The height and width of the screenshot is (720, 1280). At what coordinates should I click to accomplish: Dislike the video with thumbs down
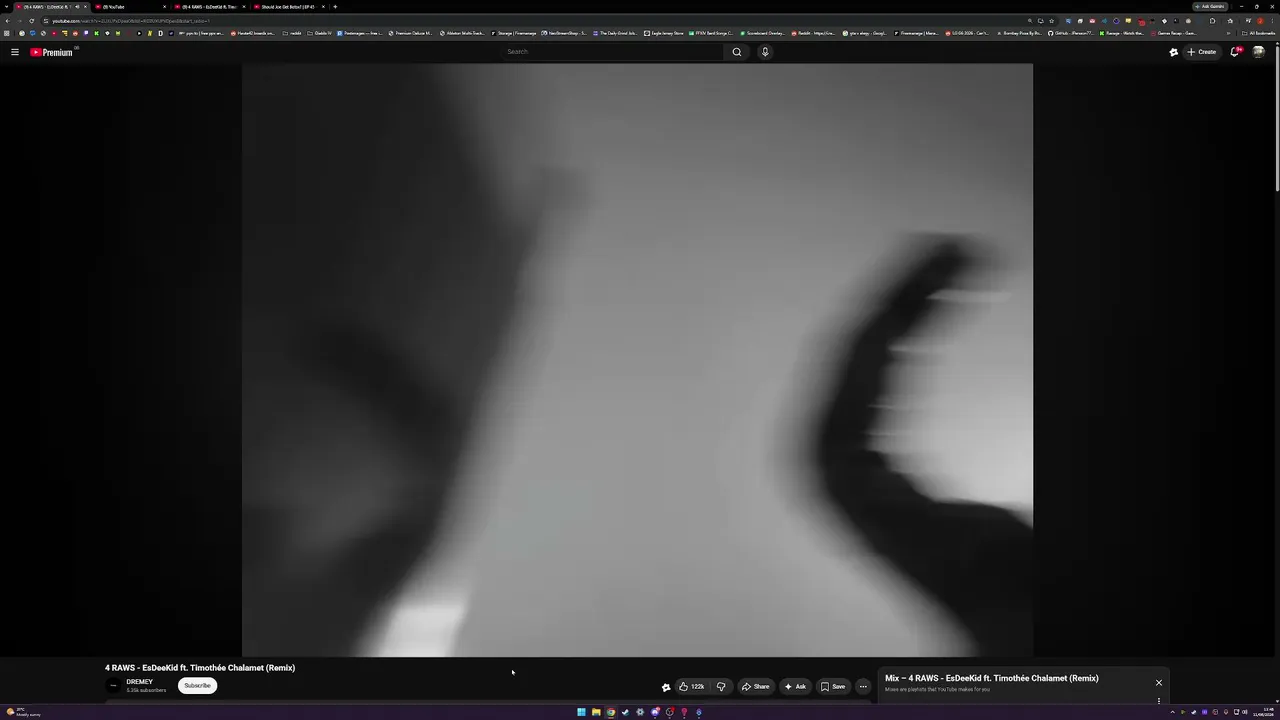point(721,686)
